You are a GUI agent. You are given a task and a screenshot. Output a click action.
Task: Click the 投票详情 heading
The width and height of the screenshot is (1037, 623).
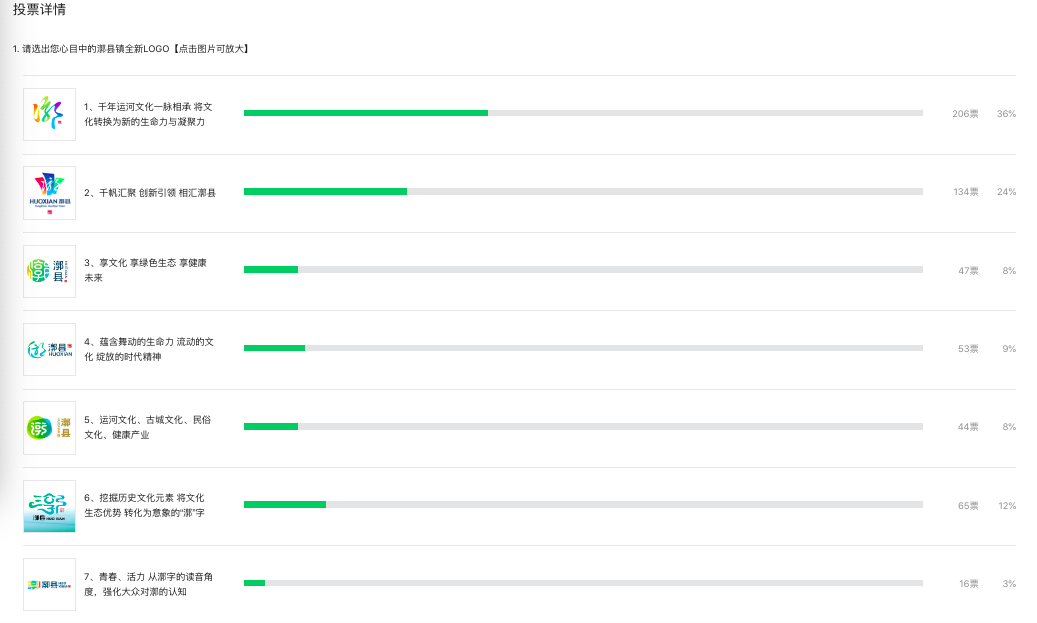(39, 9)
